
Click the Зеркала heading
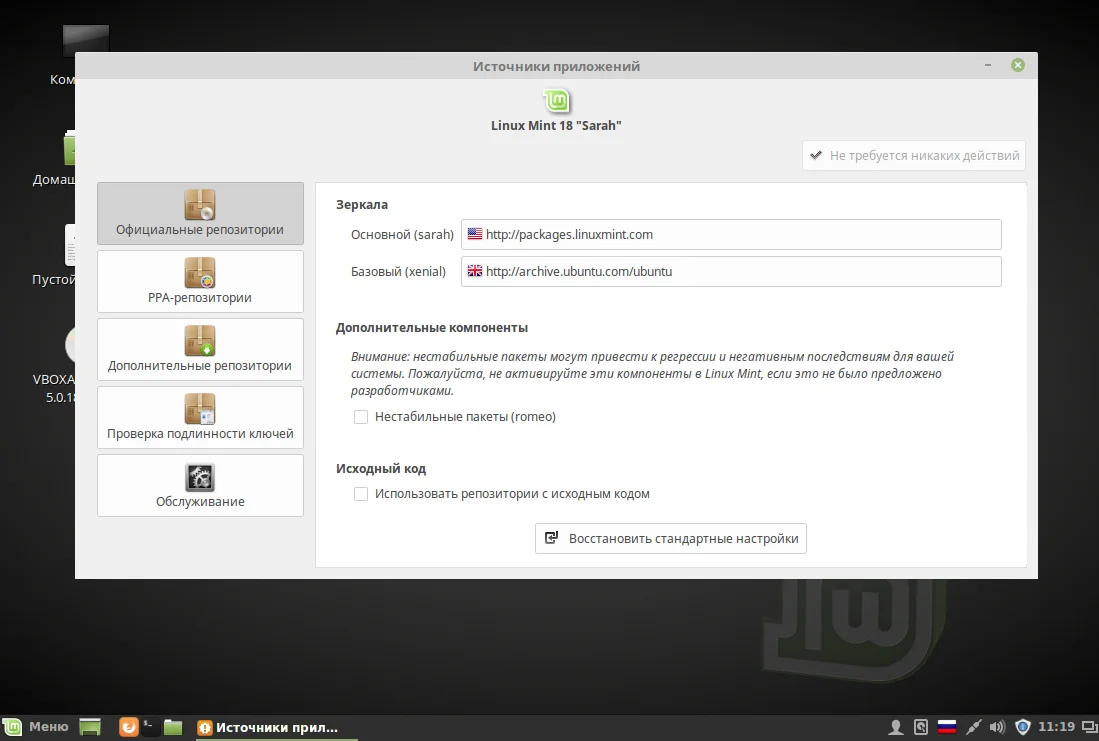pyautogui.click(x=362, y=205)
